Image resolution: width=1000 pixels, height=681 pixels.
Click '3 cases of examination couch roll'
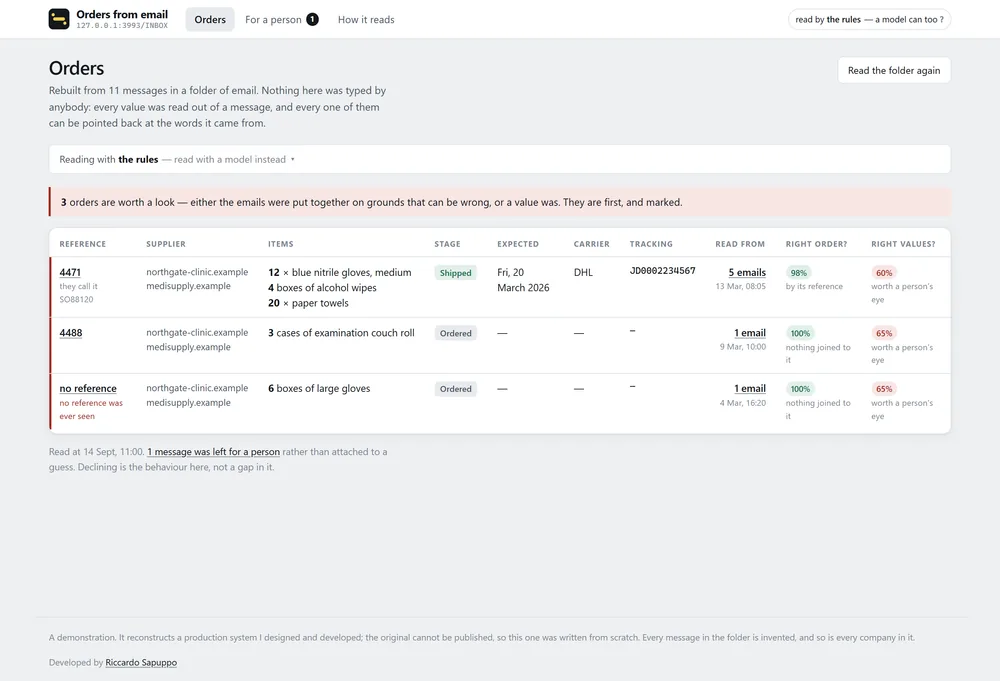click(341, 333)
